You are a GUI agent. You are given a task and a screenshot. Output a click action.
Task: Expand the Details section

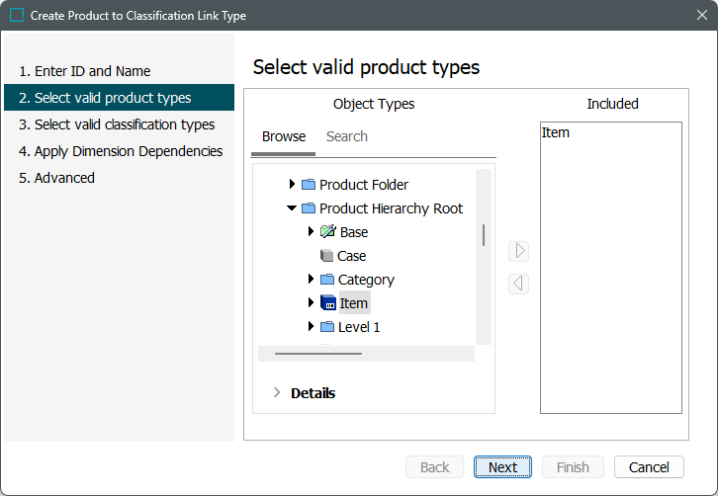277,392
